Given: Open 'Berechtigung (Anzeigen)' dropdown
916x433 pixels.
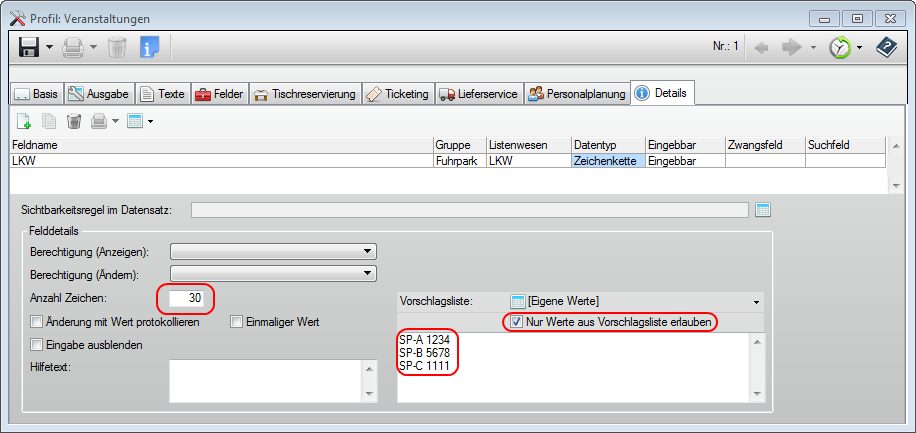Looking at the screenshot, I should click(x=272, y=251).
